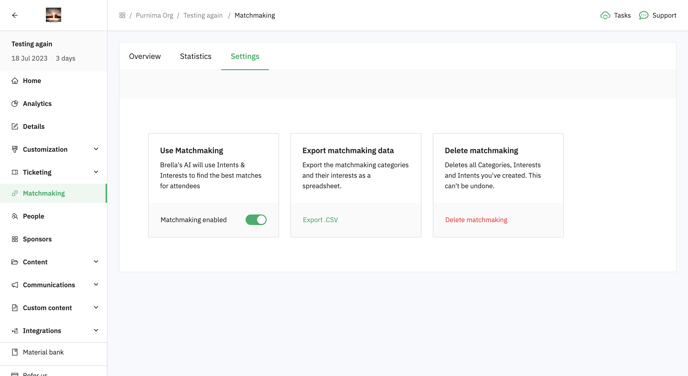The width and height of the screenshot is (688, 376).
Task: Click the Matchmaking enabled label
Action: click(x=194, y=220)
